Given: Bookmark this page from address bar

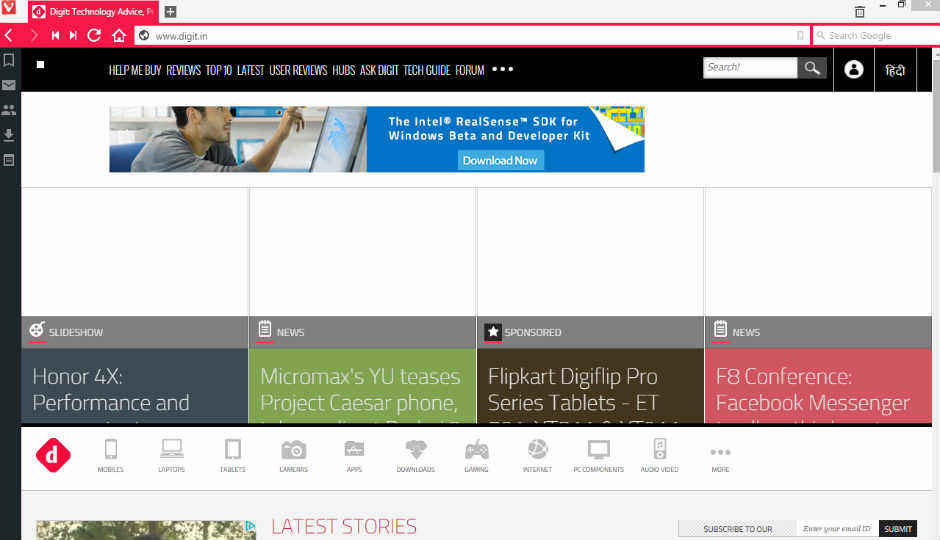Looking at the screenshot, I should 800,36.
